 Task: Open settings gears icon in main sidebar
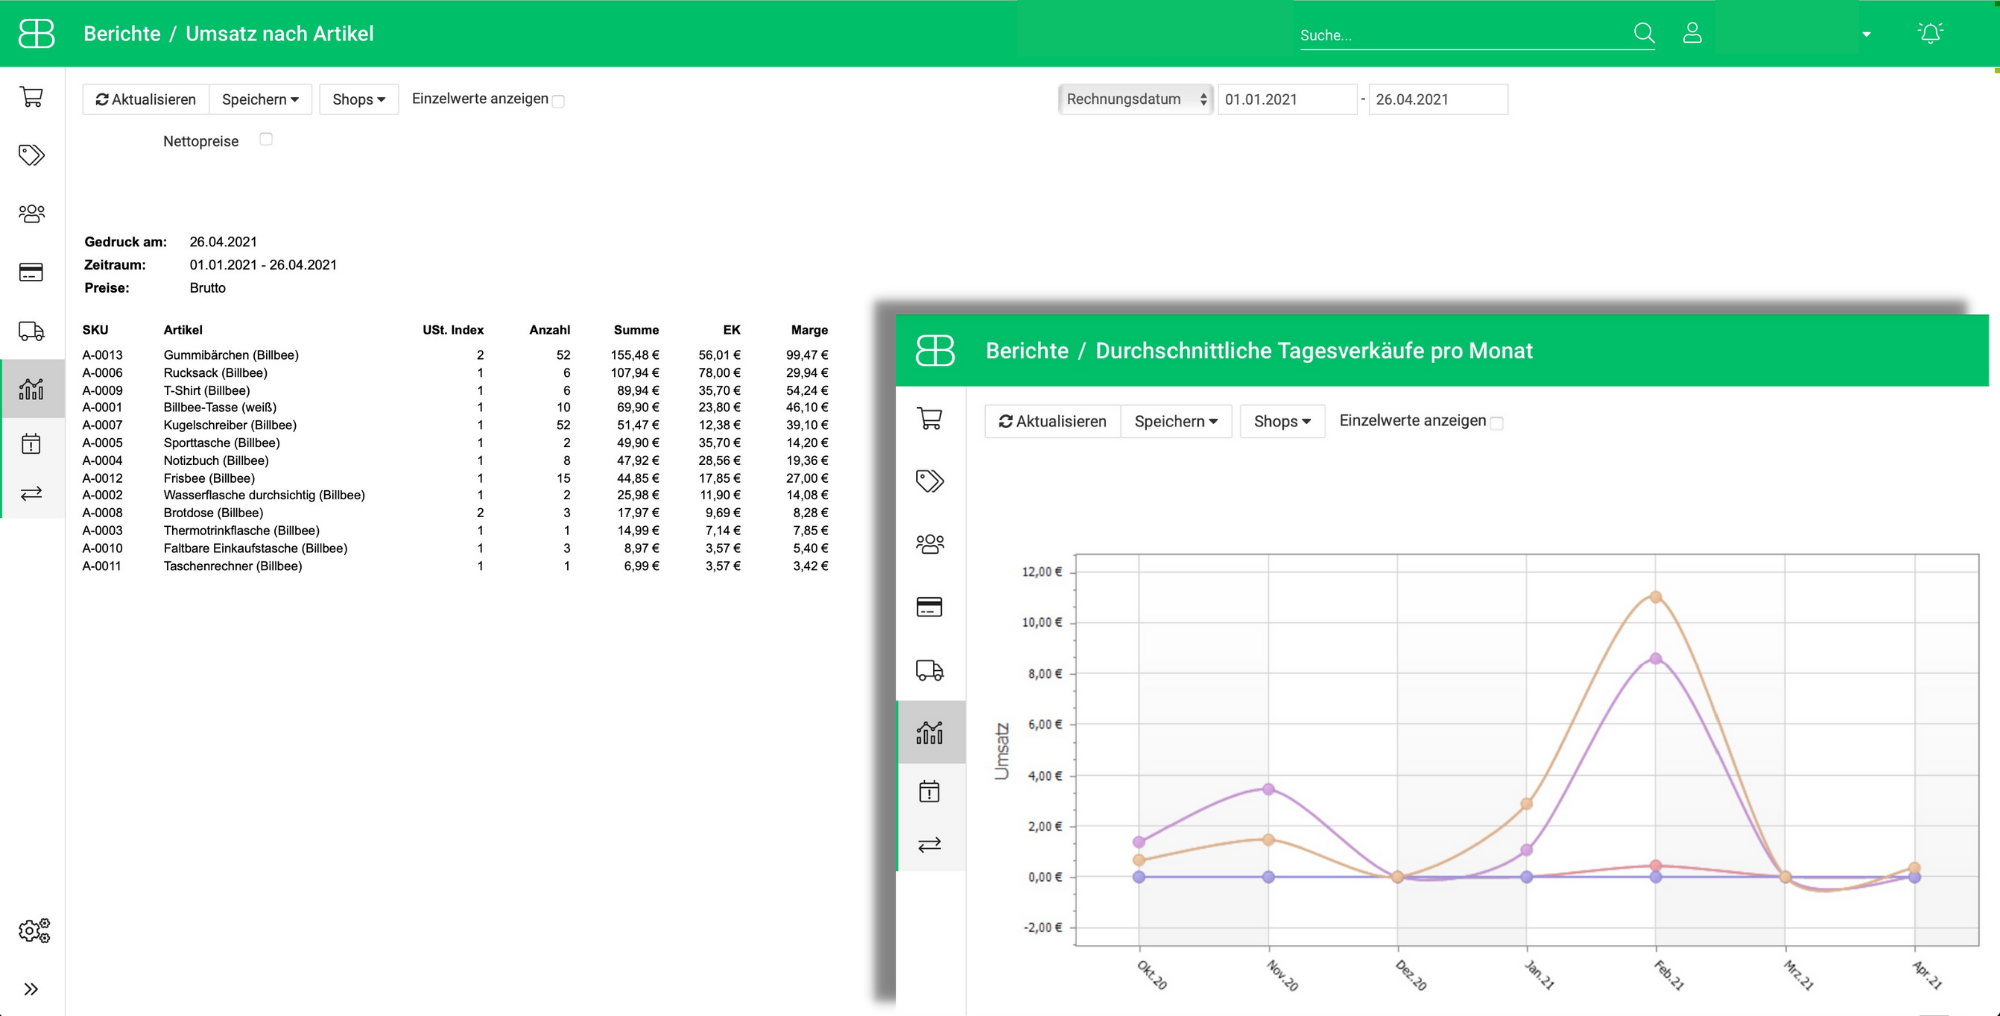(x=34, y=931)
